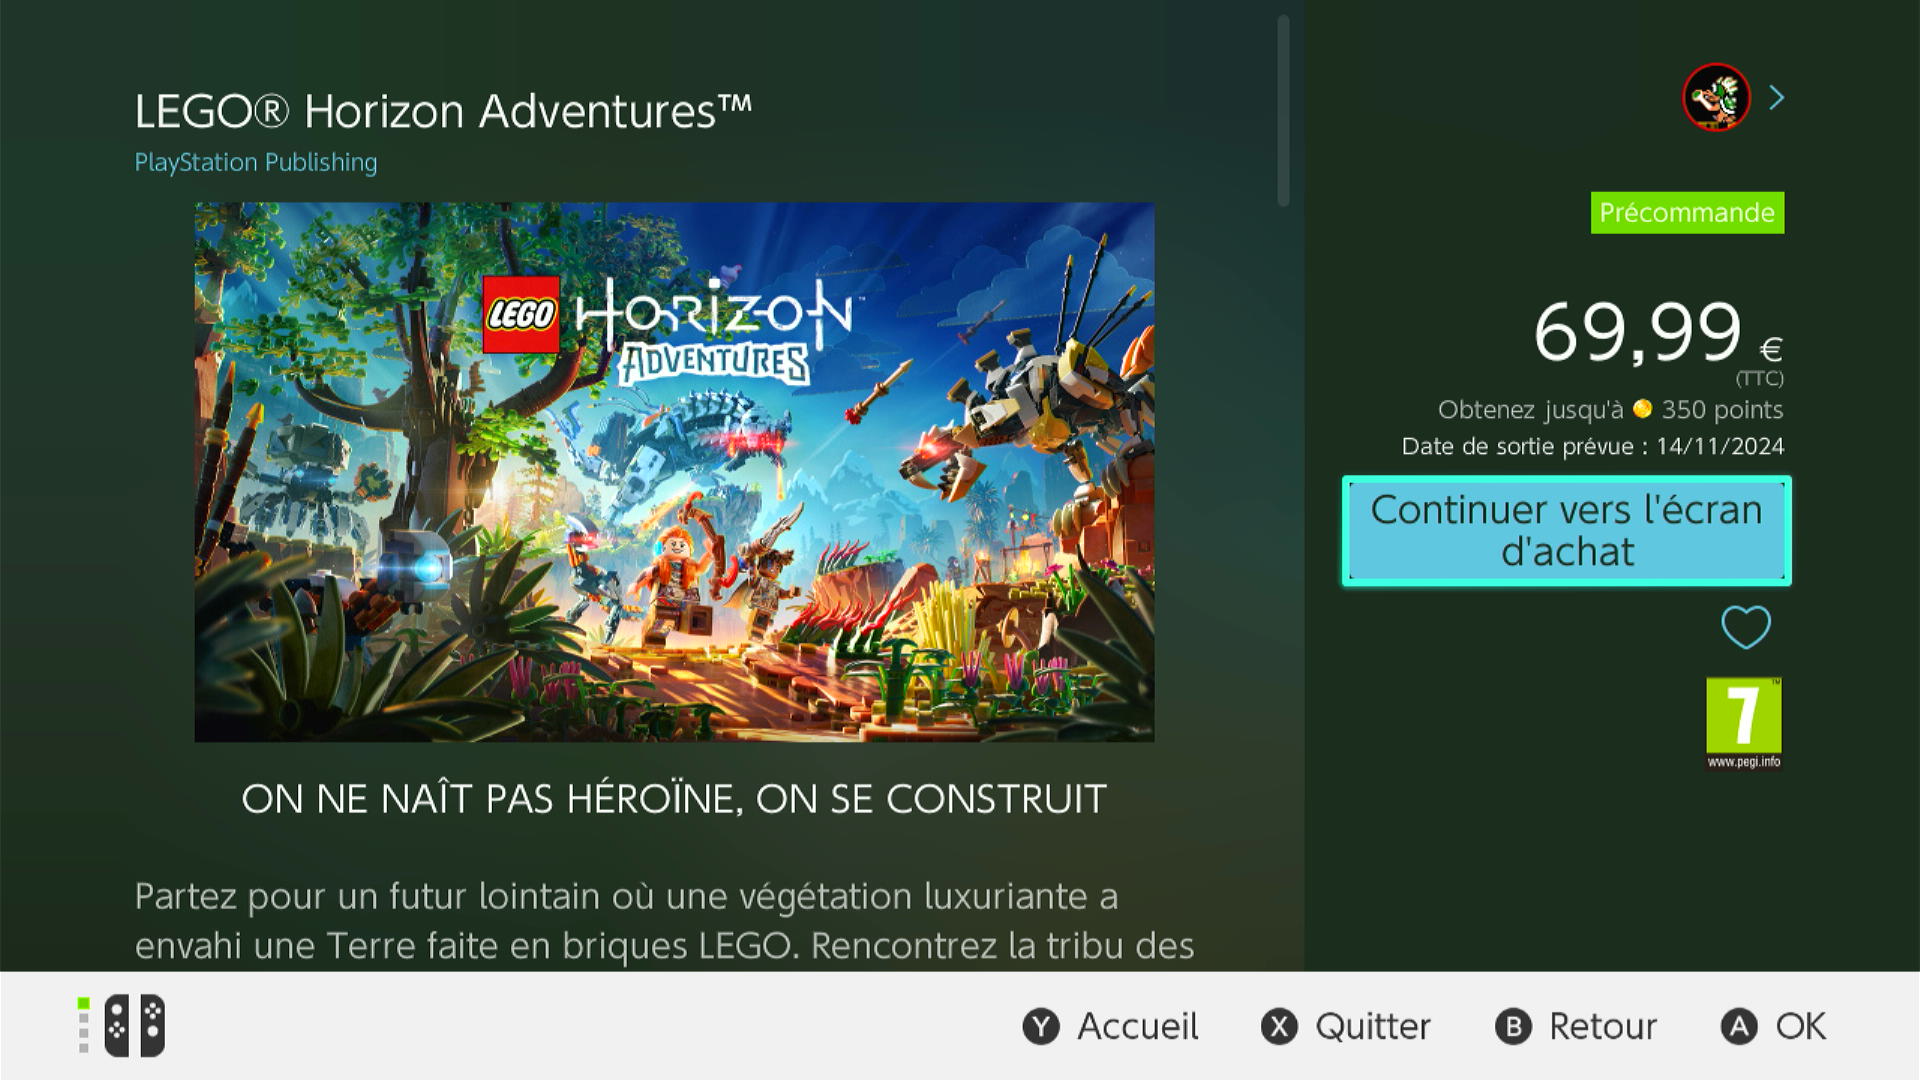Expand the profile chevron arrow

pos(1777,97)
